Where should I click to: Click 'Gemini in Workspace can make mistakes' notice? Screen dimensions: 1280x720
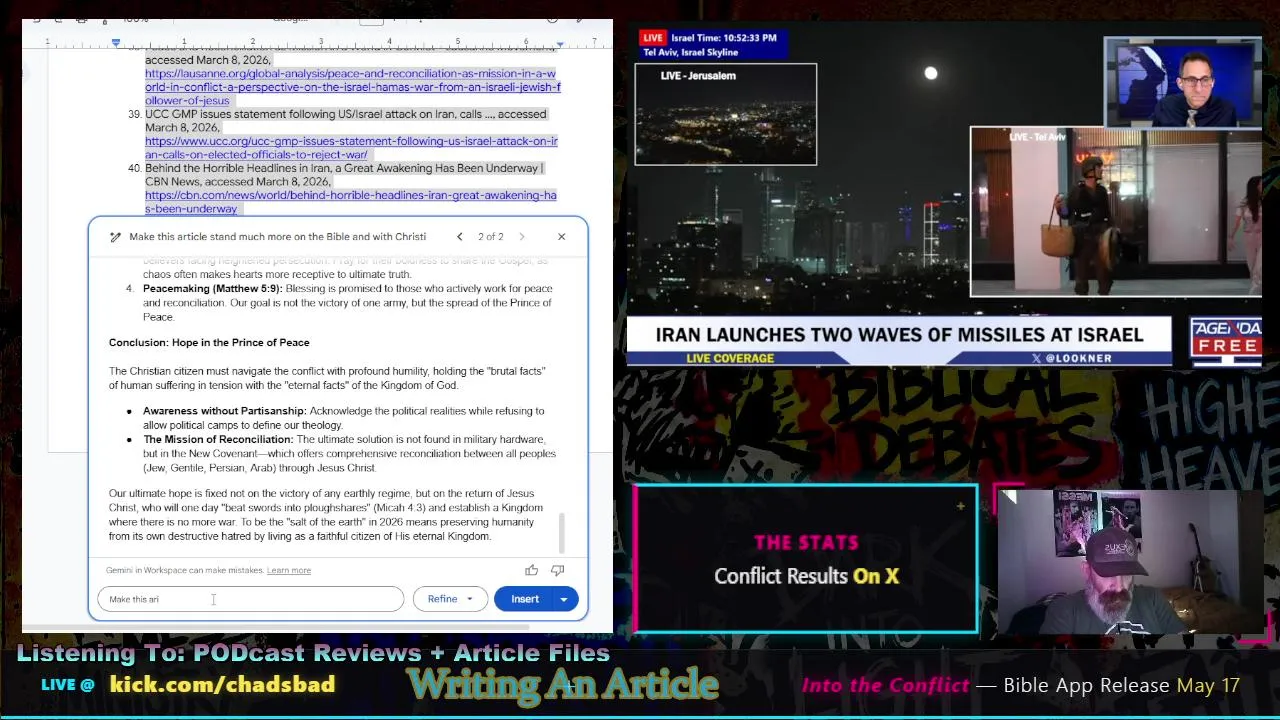pyautogui.click(x=185, y=570)
